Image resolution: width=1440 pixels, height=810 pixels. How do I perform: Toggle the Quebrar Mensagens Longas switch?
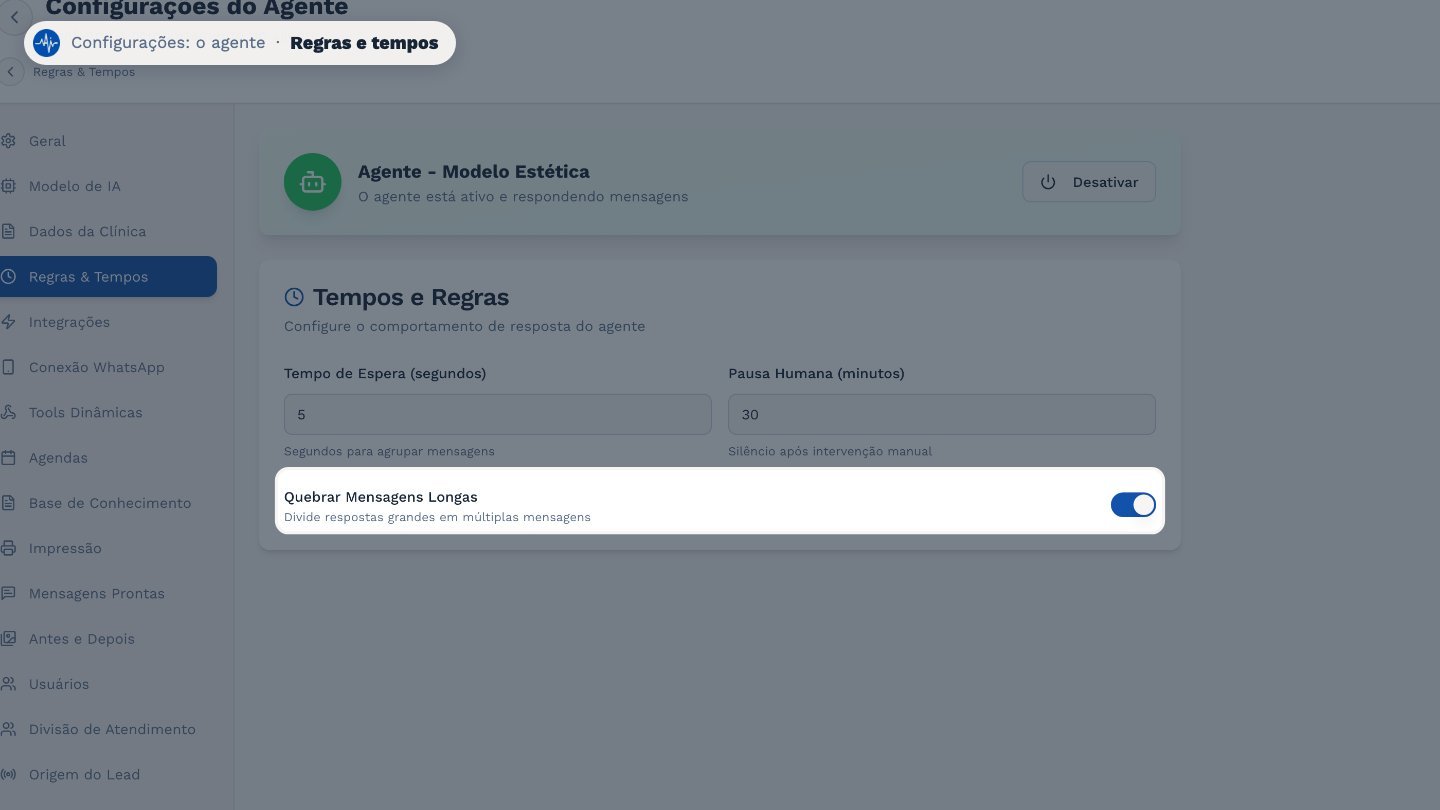pyautogui.click(x=1133, y=505)
